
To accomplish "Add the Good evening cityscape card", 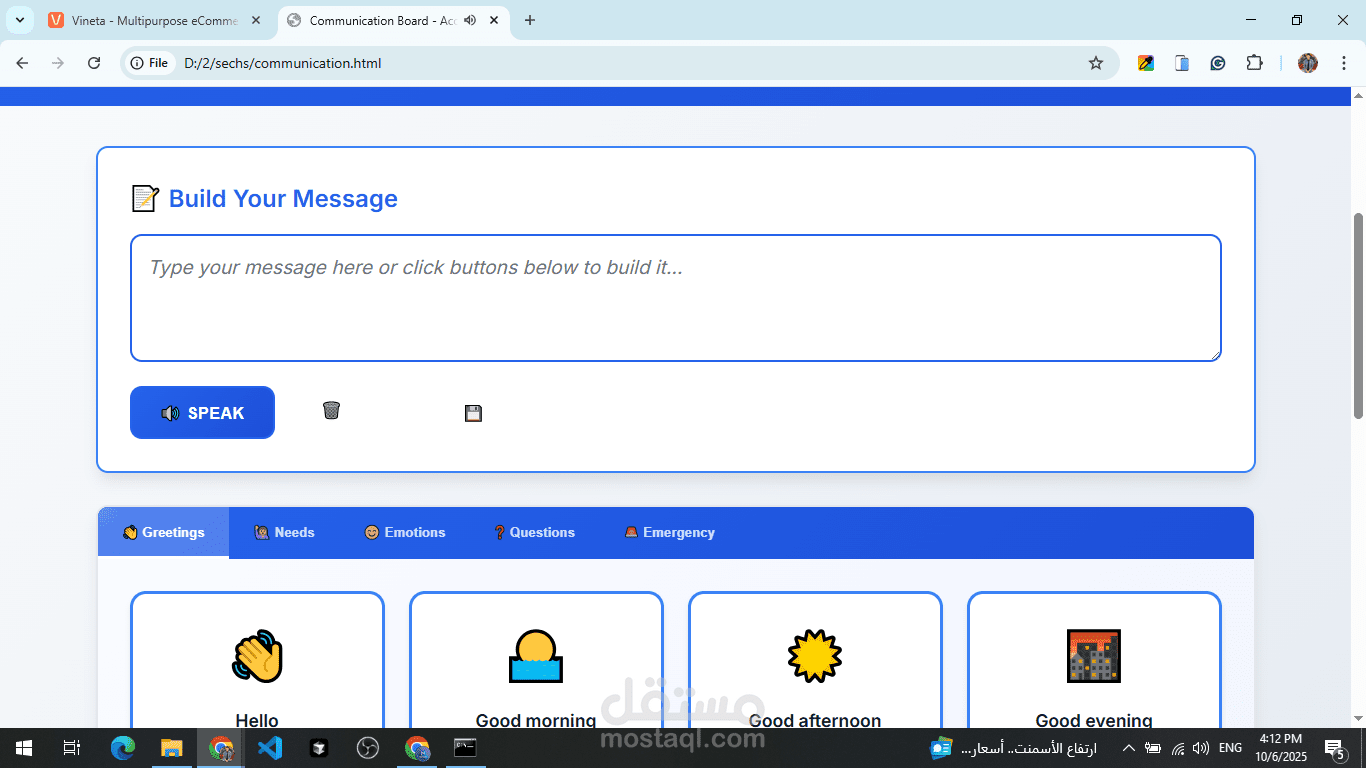I will (1094, 661).
